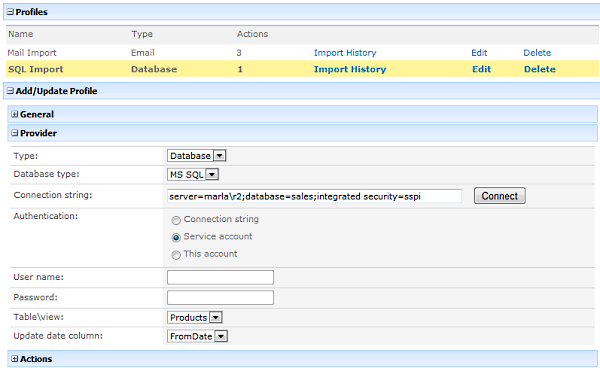
Task: Delete the SQL Import profile
Action: (540, 69)
